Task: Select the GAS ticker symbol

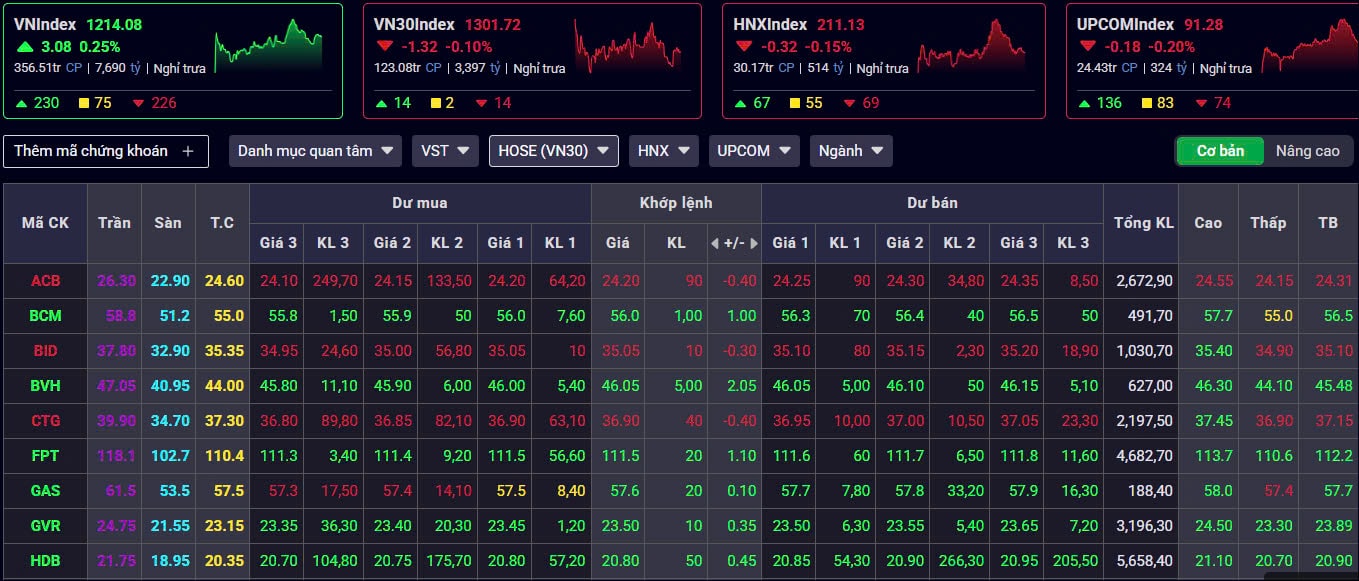Action: click(x=45, y=491)
